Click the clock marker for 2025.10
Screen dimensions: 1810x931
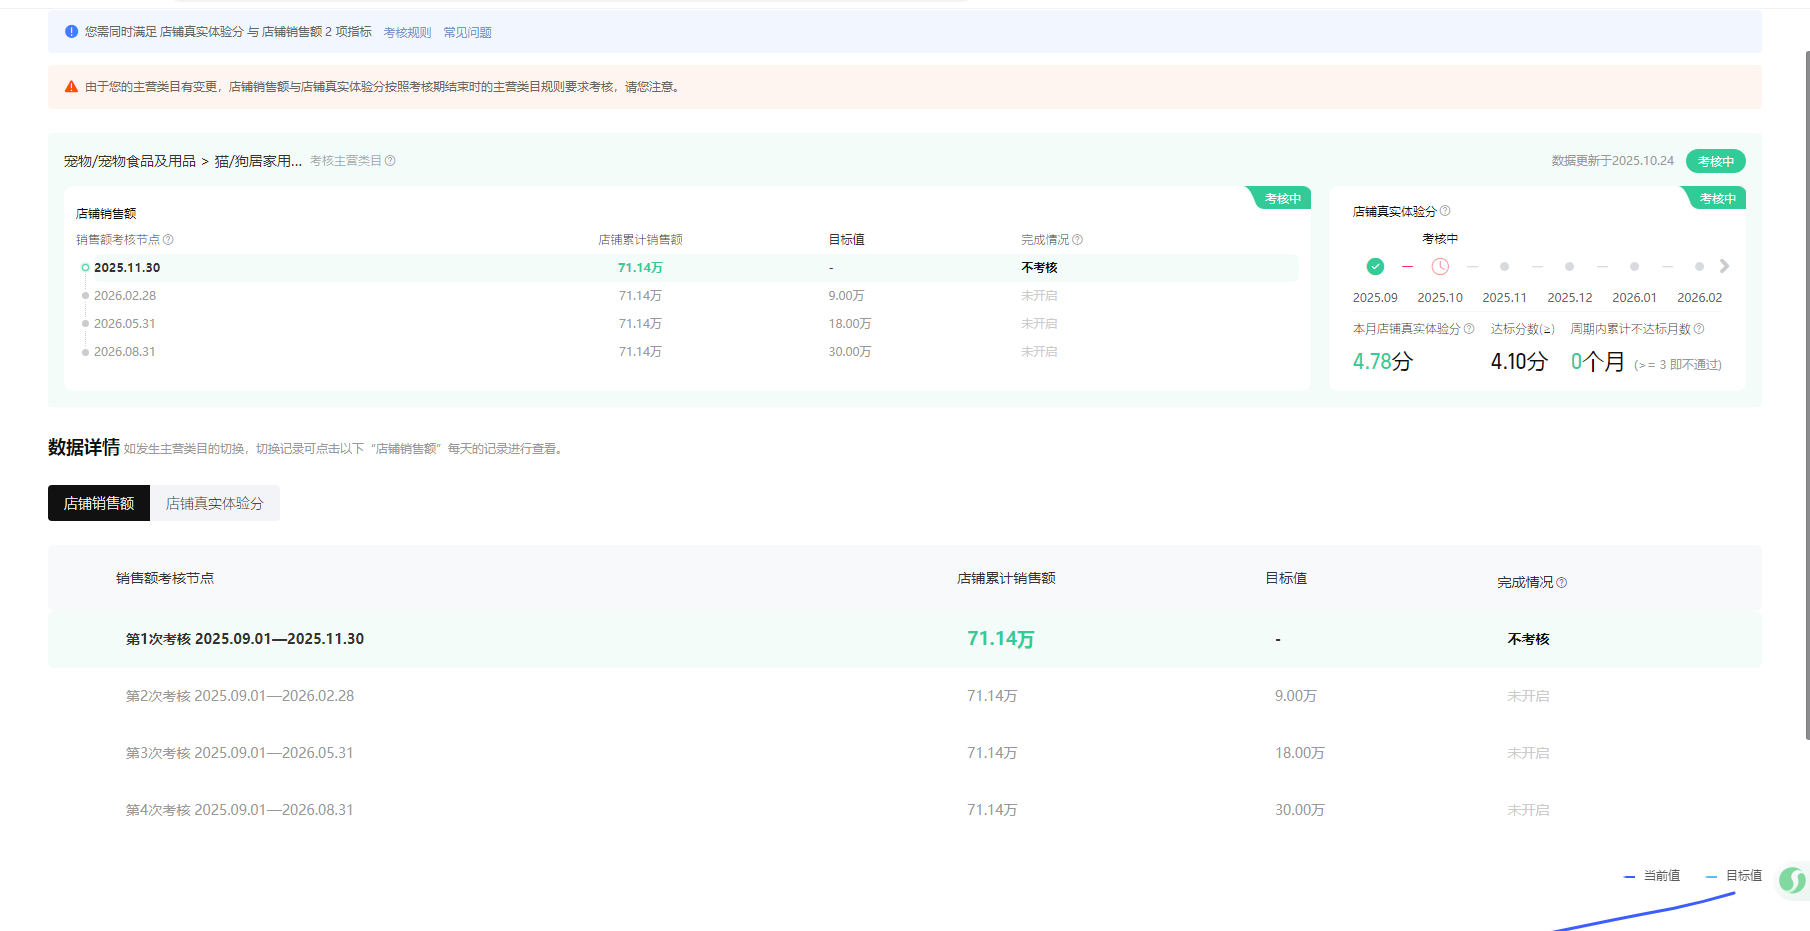1440,266
